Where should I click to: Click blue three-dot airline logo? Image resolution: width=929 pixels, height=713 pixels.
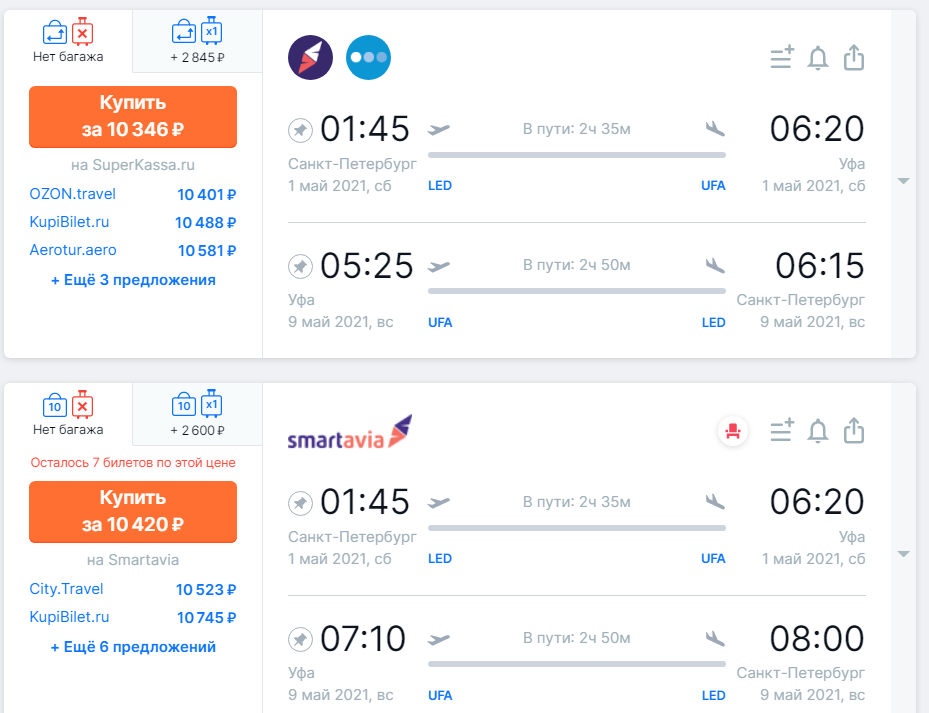[368, 57]
